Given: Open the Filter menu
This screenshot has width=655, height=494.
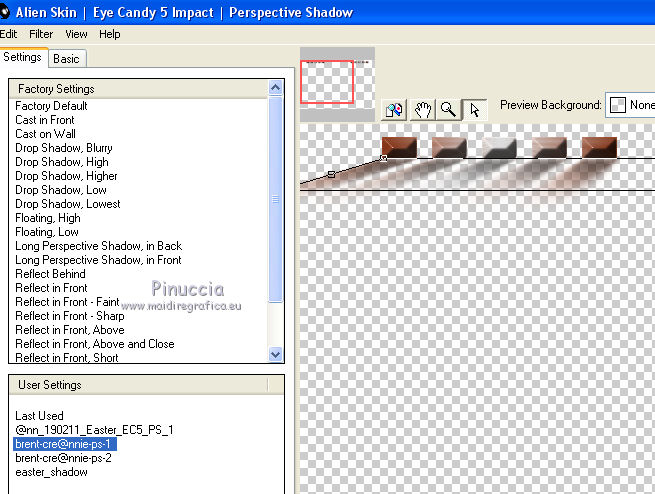Looking at the screenshot, I should (x=41, y=34).
